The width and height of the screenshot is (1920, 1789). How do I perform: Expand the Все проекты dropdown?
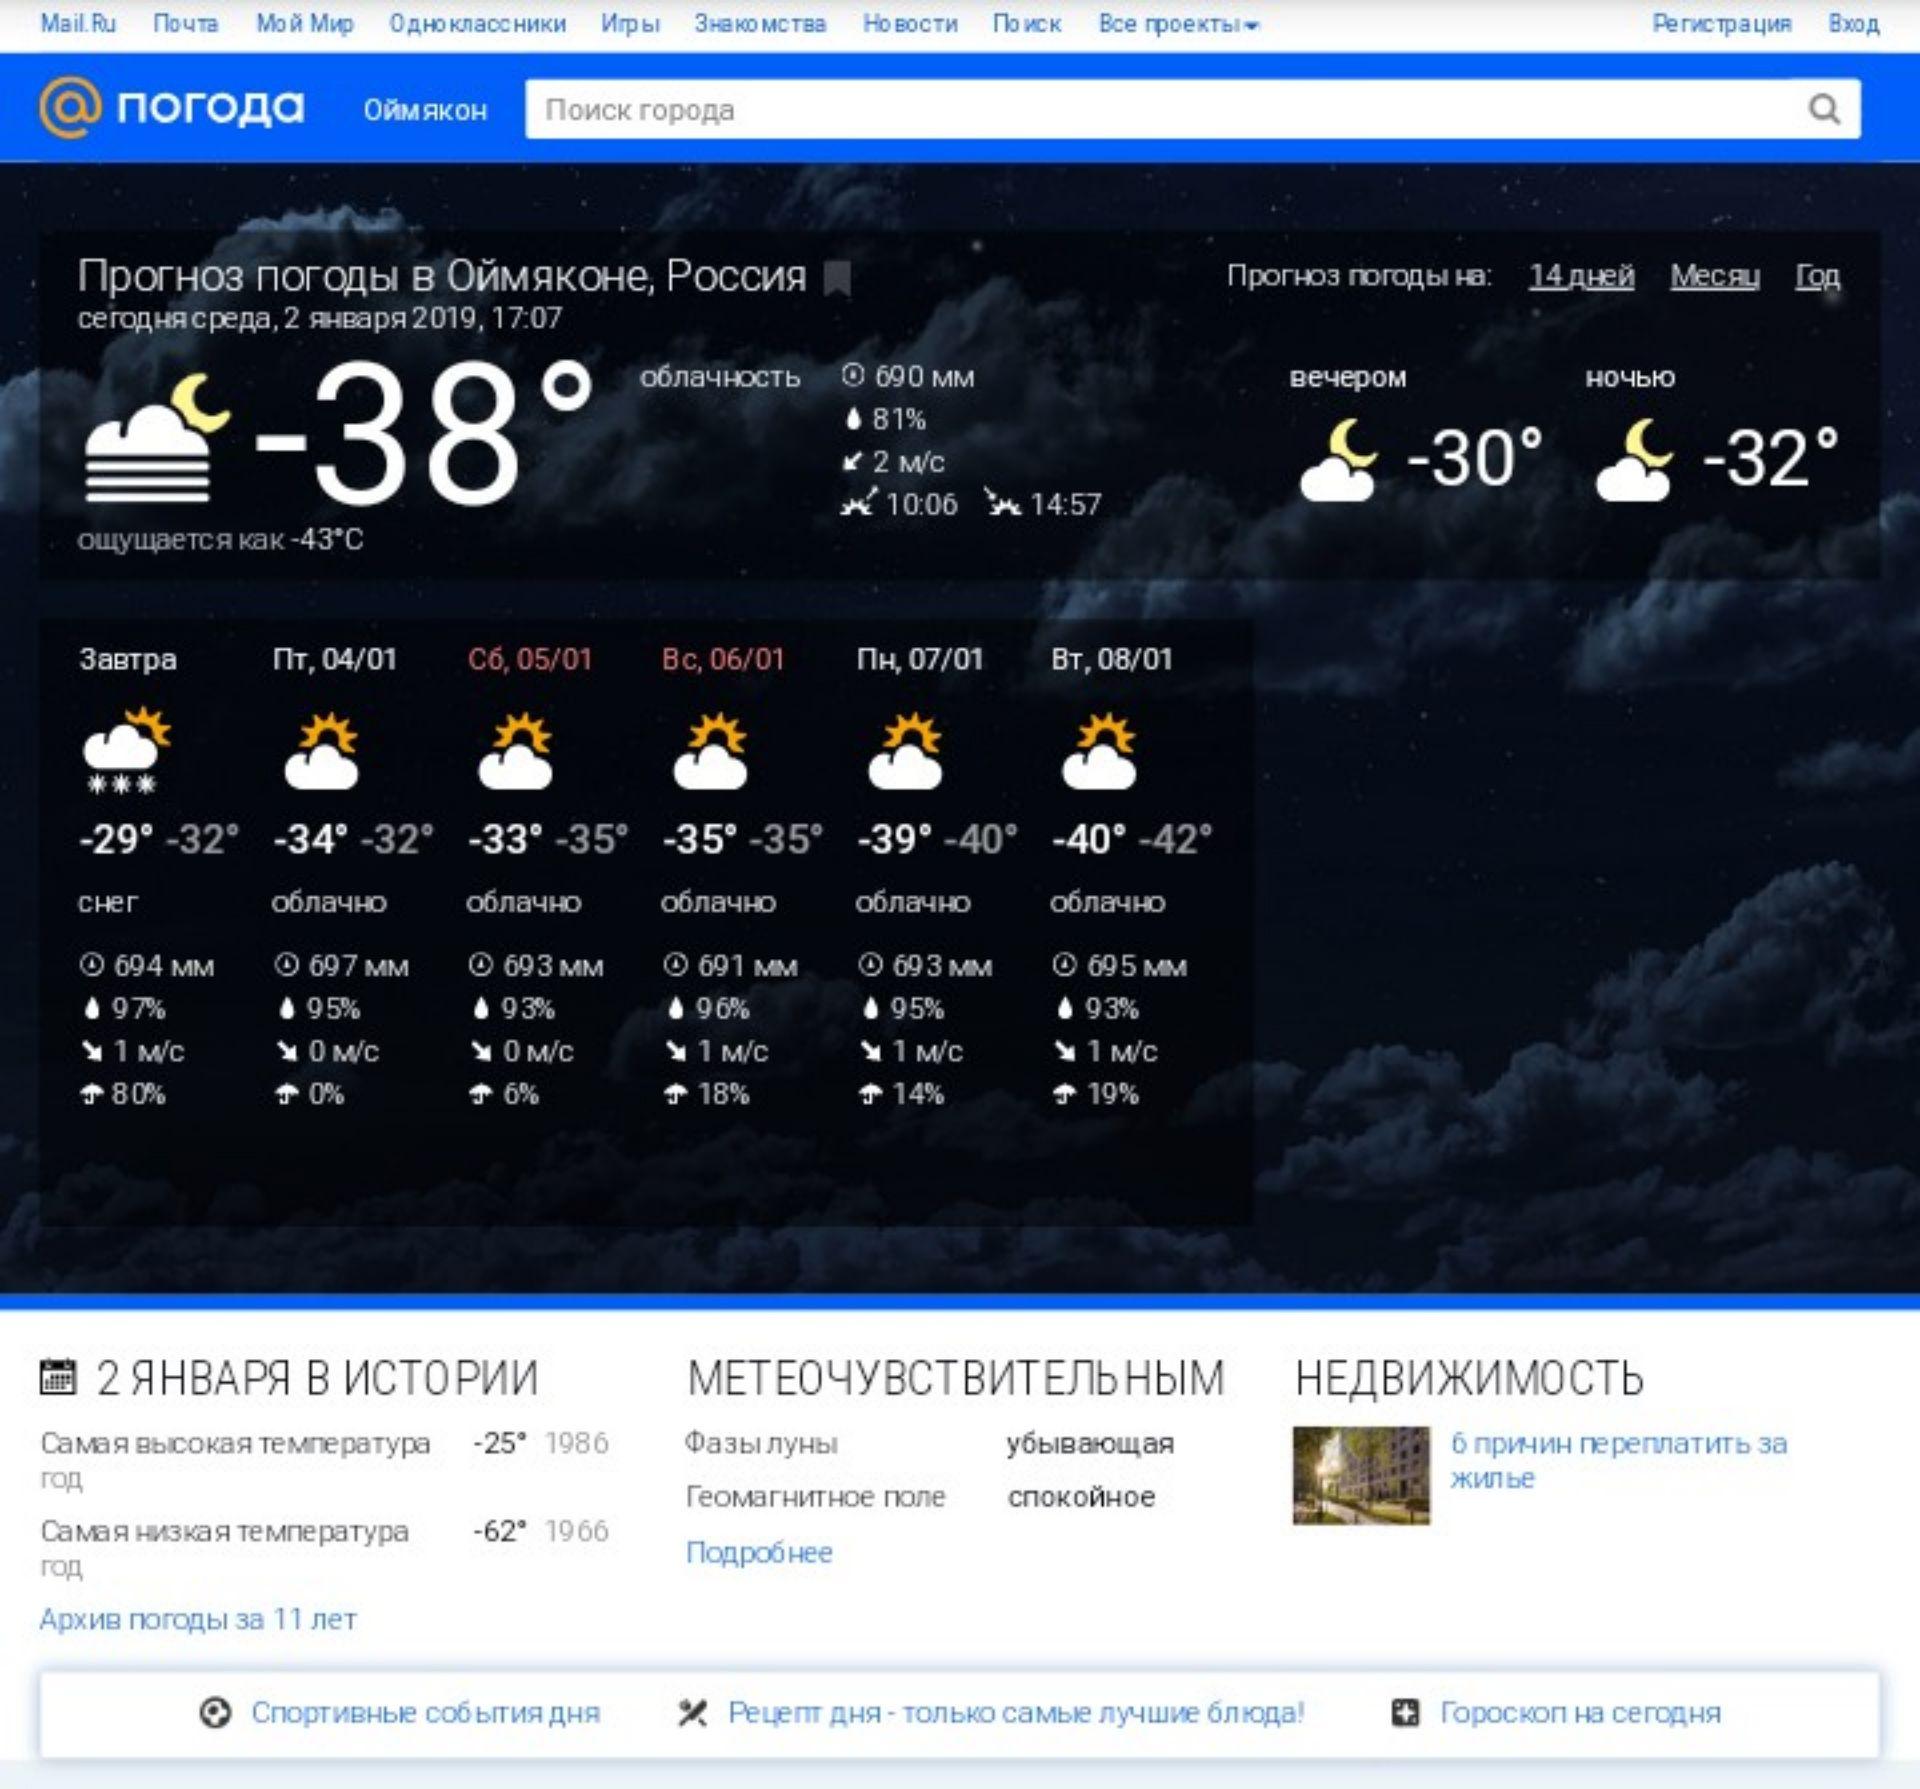point(1177,24)
